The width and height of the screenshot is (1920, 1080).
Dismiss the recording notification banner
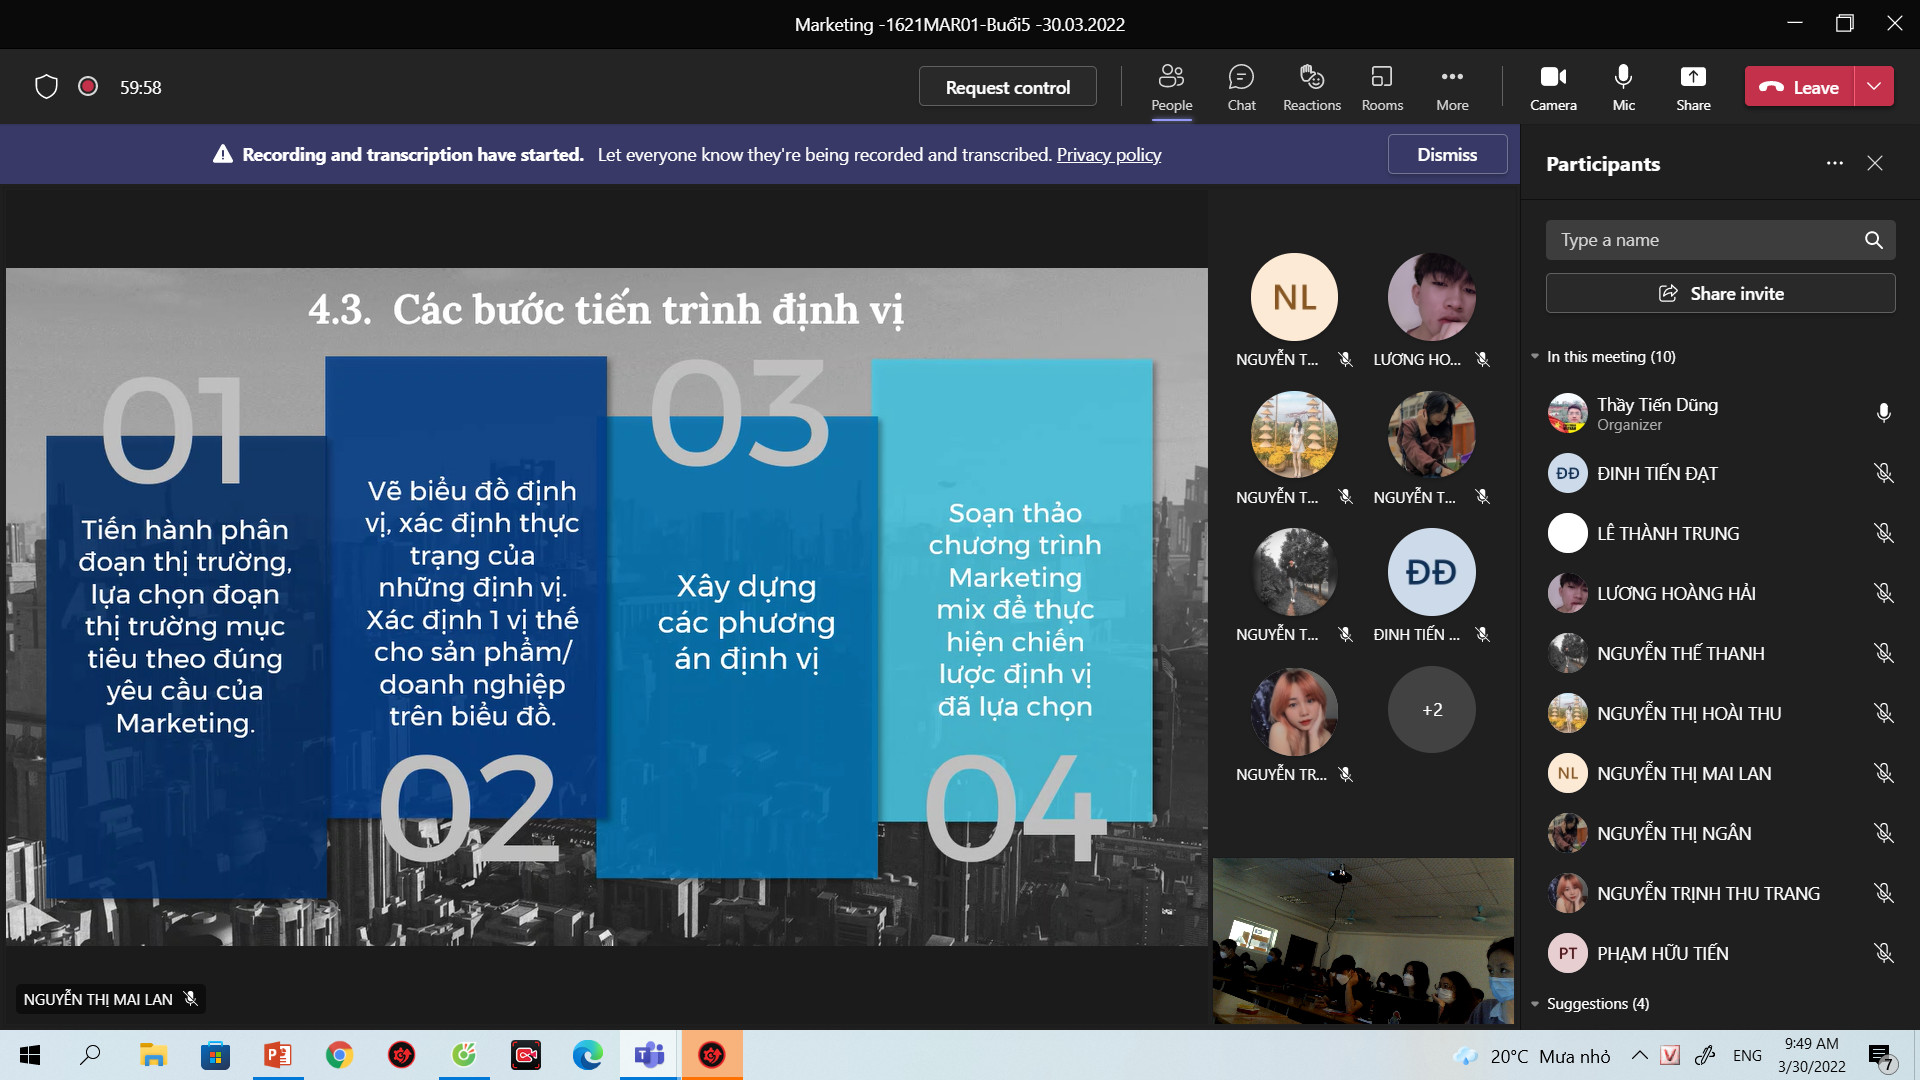coord(1446,155)
